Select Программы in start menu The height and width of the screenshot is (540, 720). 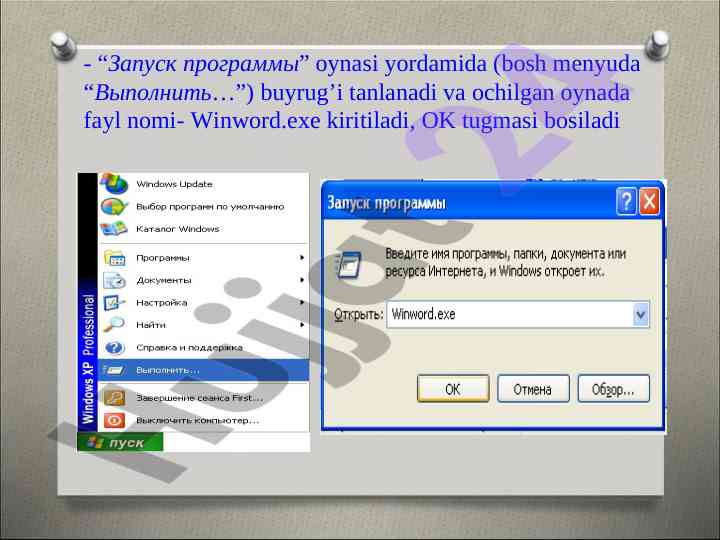coord(204,258)
